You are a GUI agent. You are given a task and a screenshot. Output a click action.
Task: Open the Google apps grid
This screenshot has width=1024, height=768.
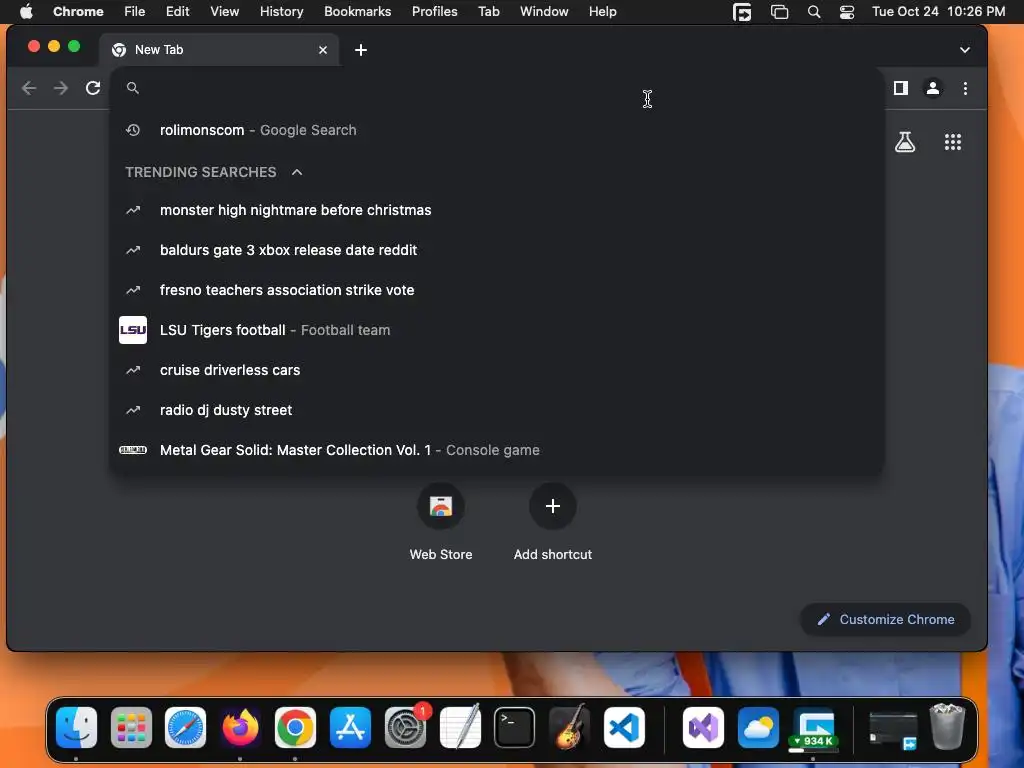pos(953,142)
